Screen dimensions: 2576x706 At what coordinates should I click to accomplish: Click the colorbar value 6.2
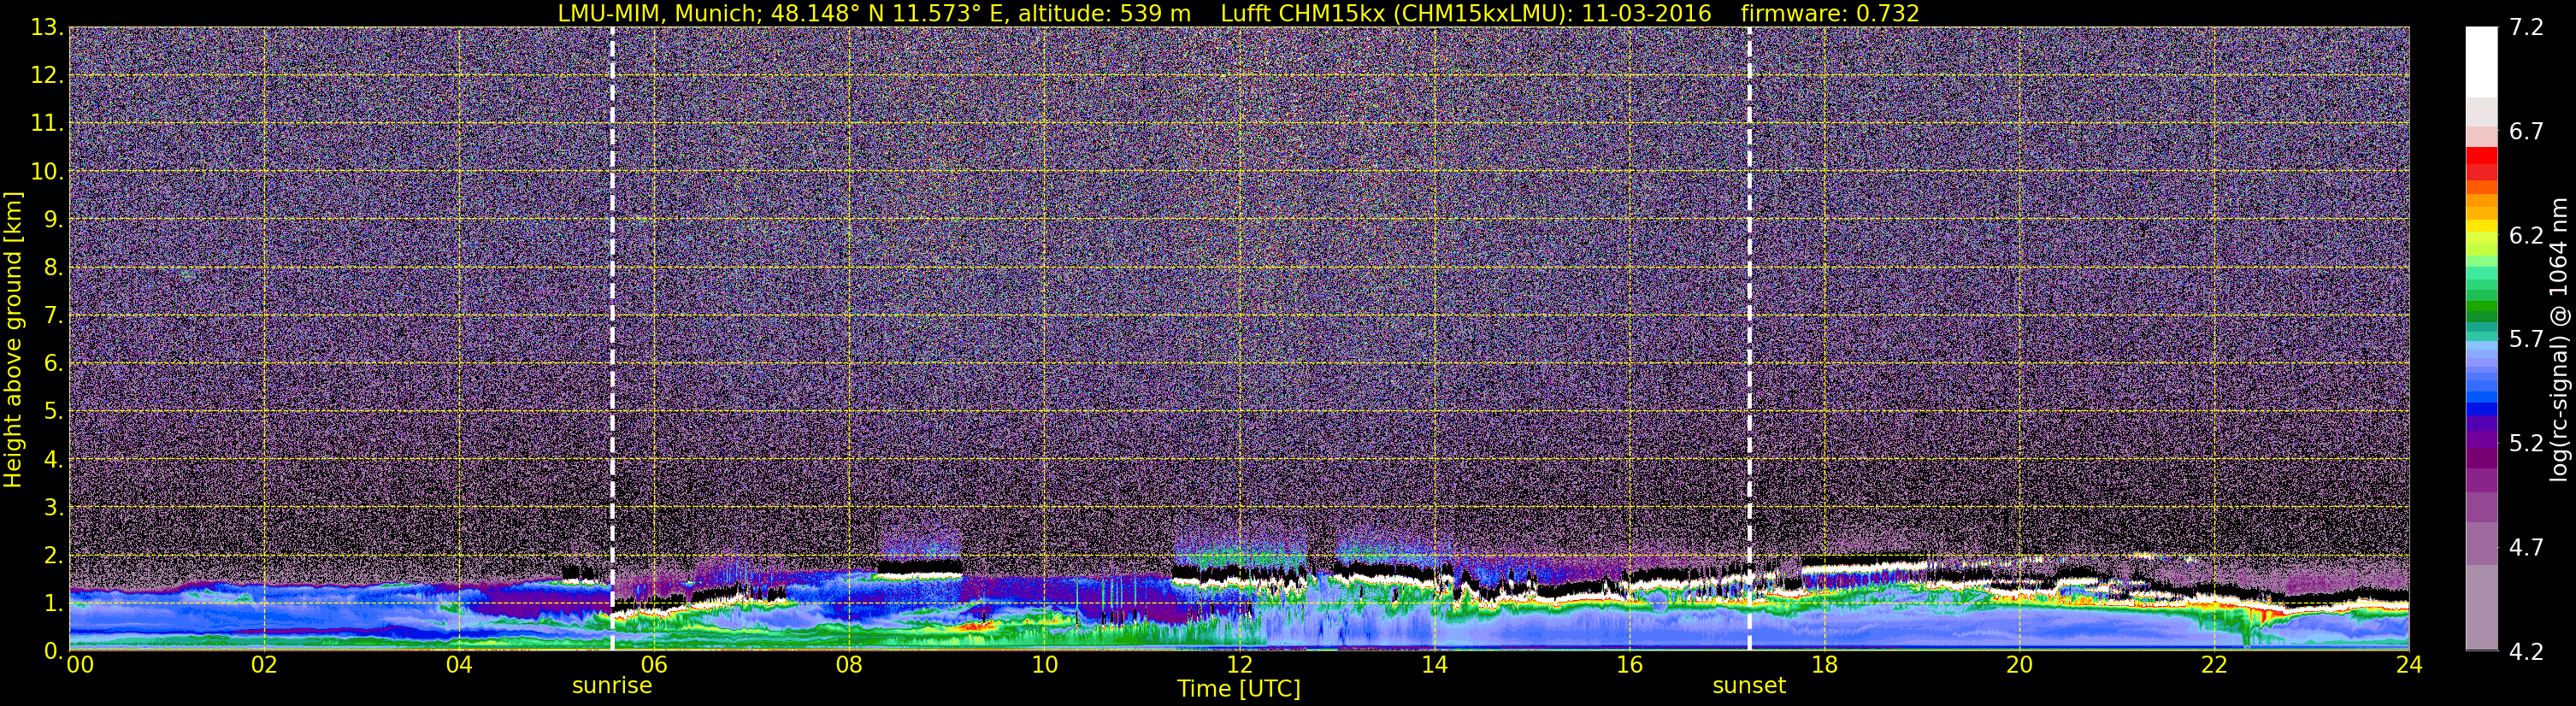(x=2526, y=236)
